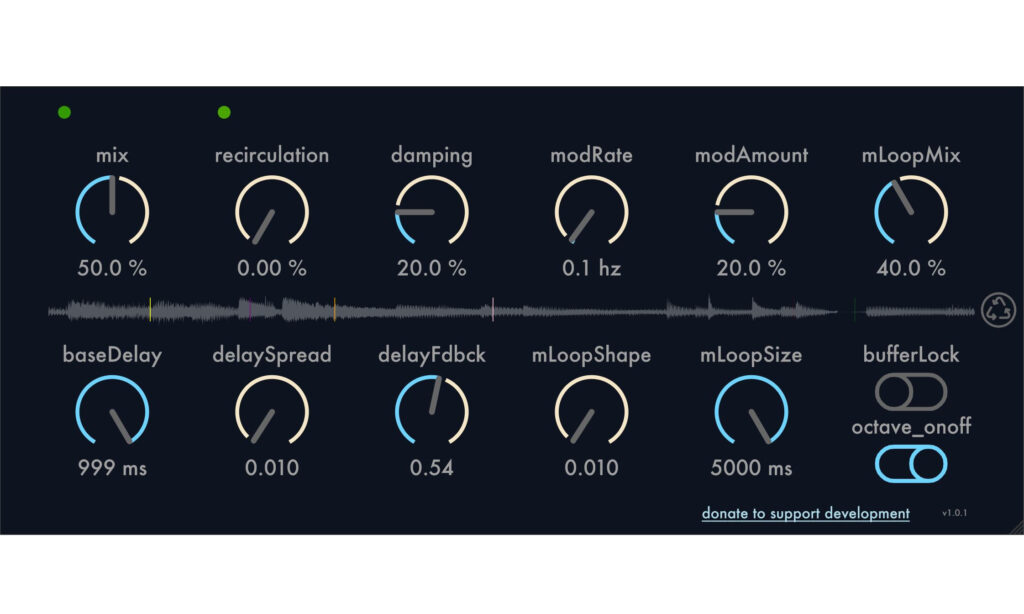Viewport: 1024px width, 614px height.
Task: Click the v1.0.1 version label
Action: (x=955, y=513)
